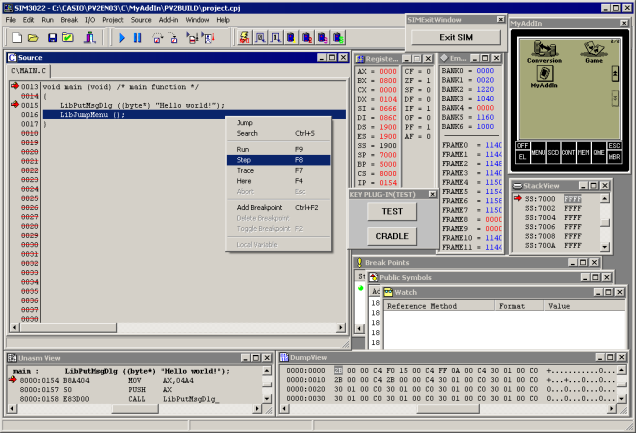Click the Save floppy disk icon

tap(52, 38)
